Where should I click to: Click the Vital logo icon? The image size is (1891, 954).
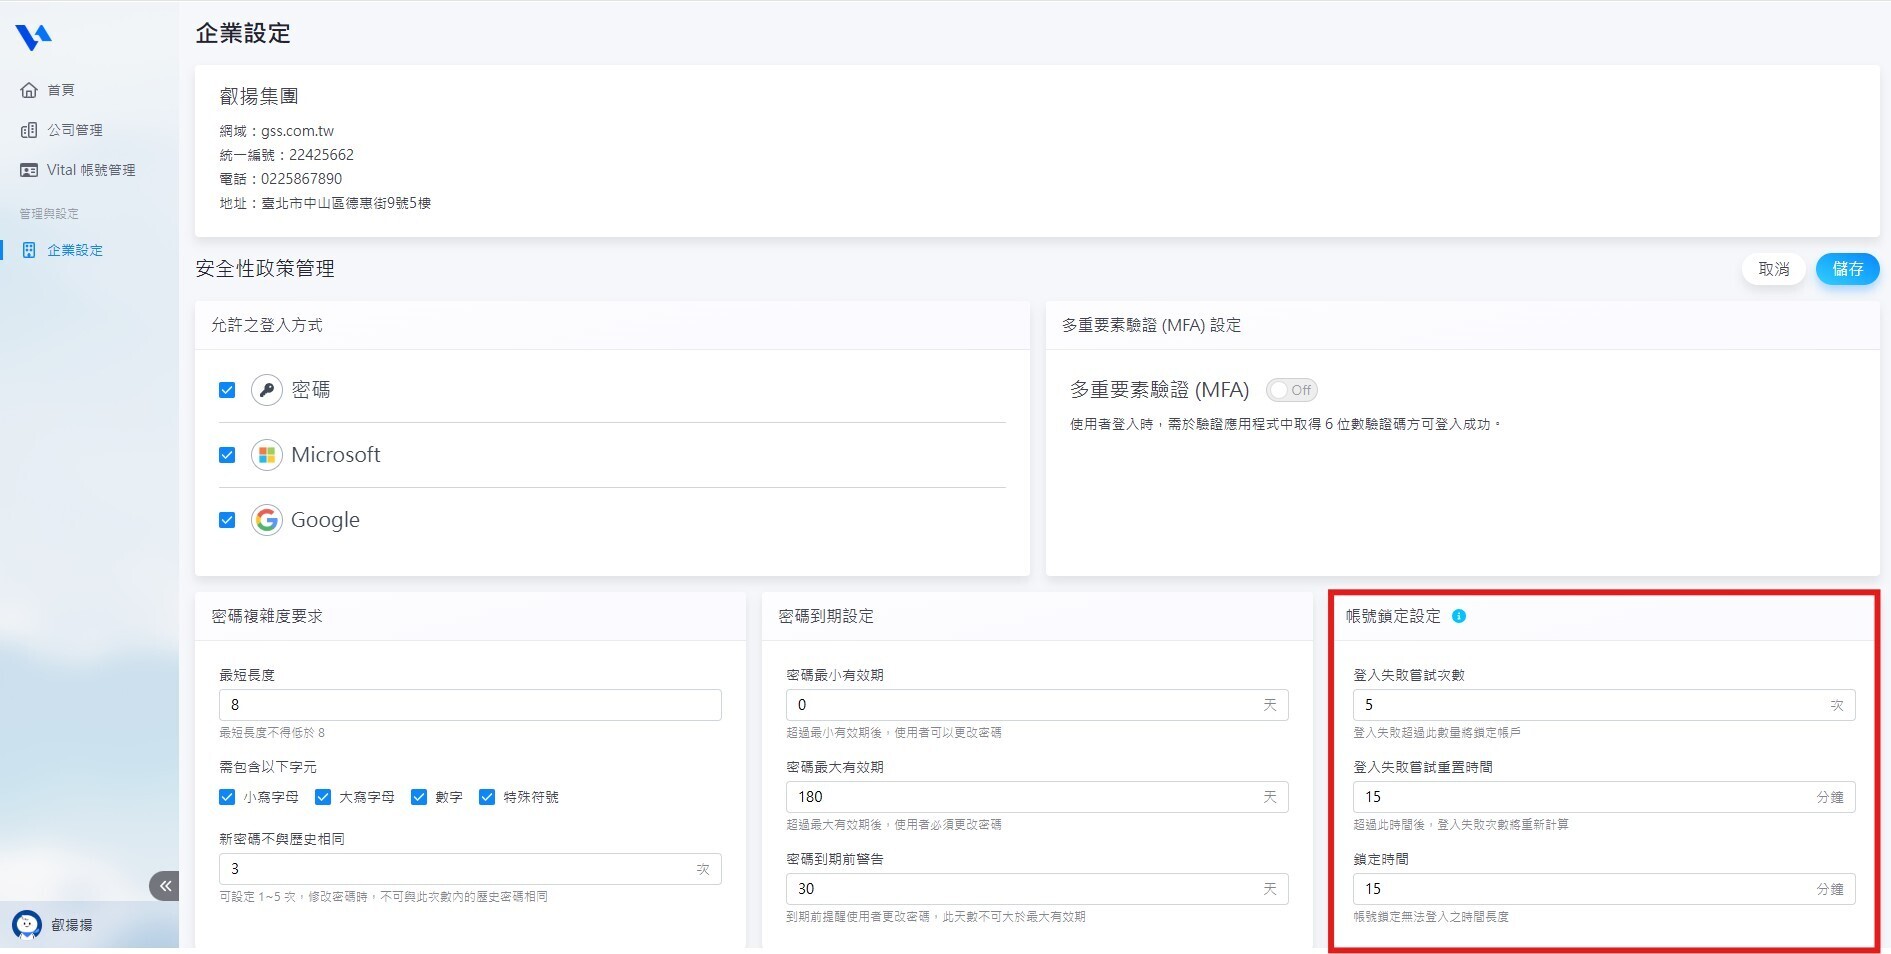tap(33, 37)
